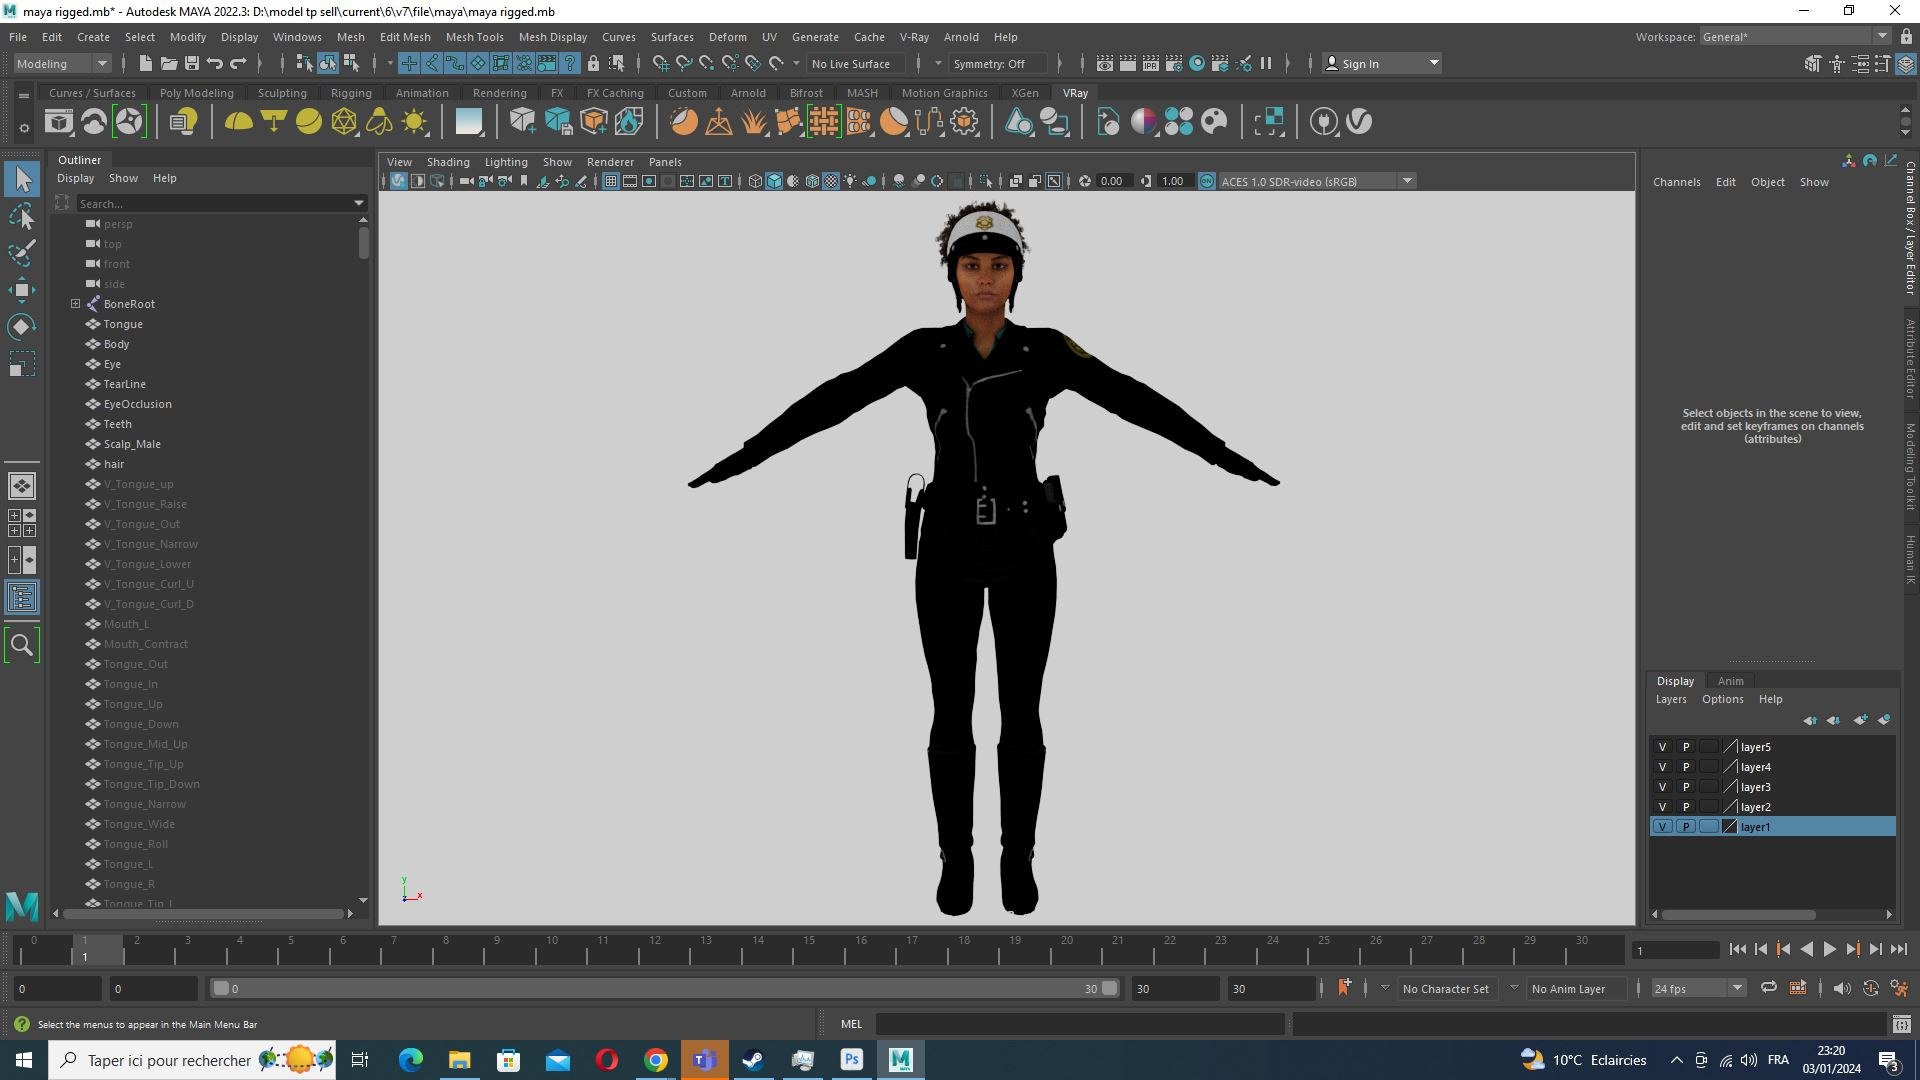
Task: Open Steam from the Windows taskbar
Action: (753, 1060)
